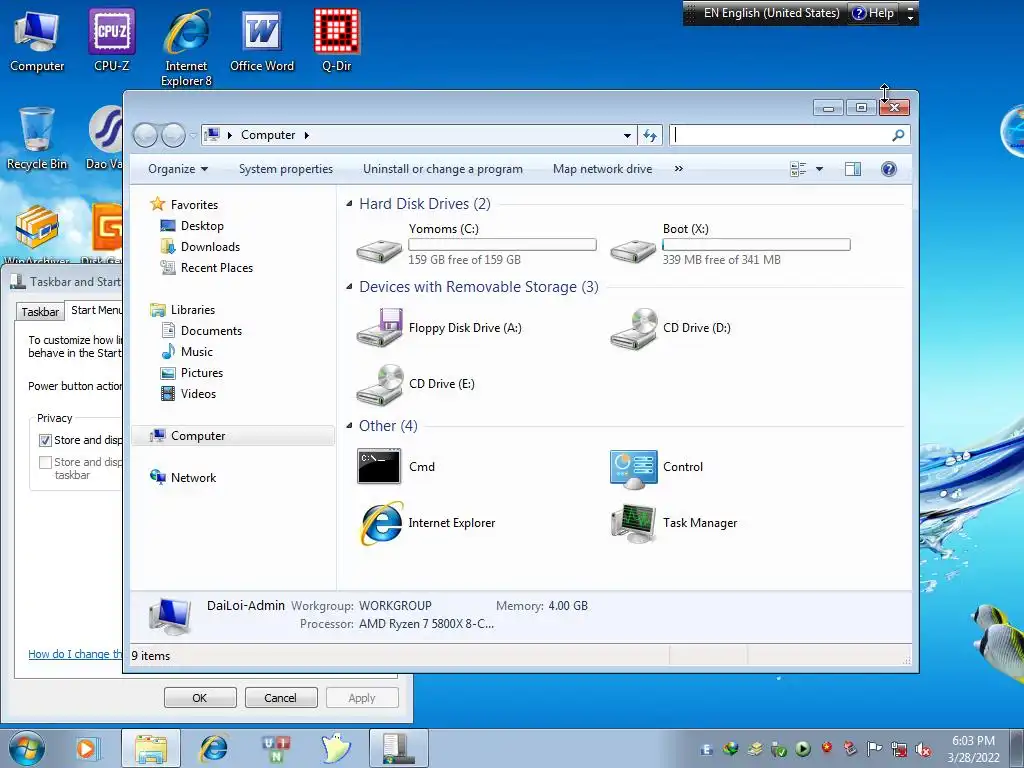This screenshot has height=768, width=1024.
Task: Switch to the Start Menu tab
Action: 95,310
